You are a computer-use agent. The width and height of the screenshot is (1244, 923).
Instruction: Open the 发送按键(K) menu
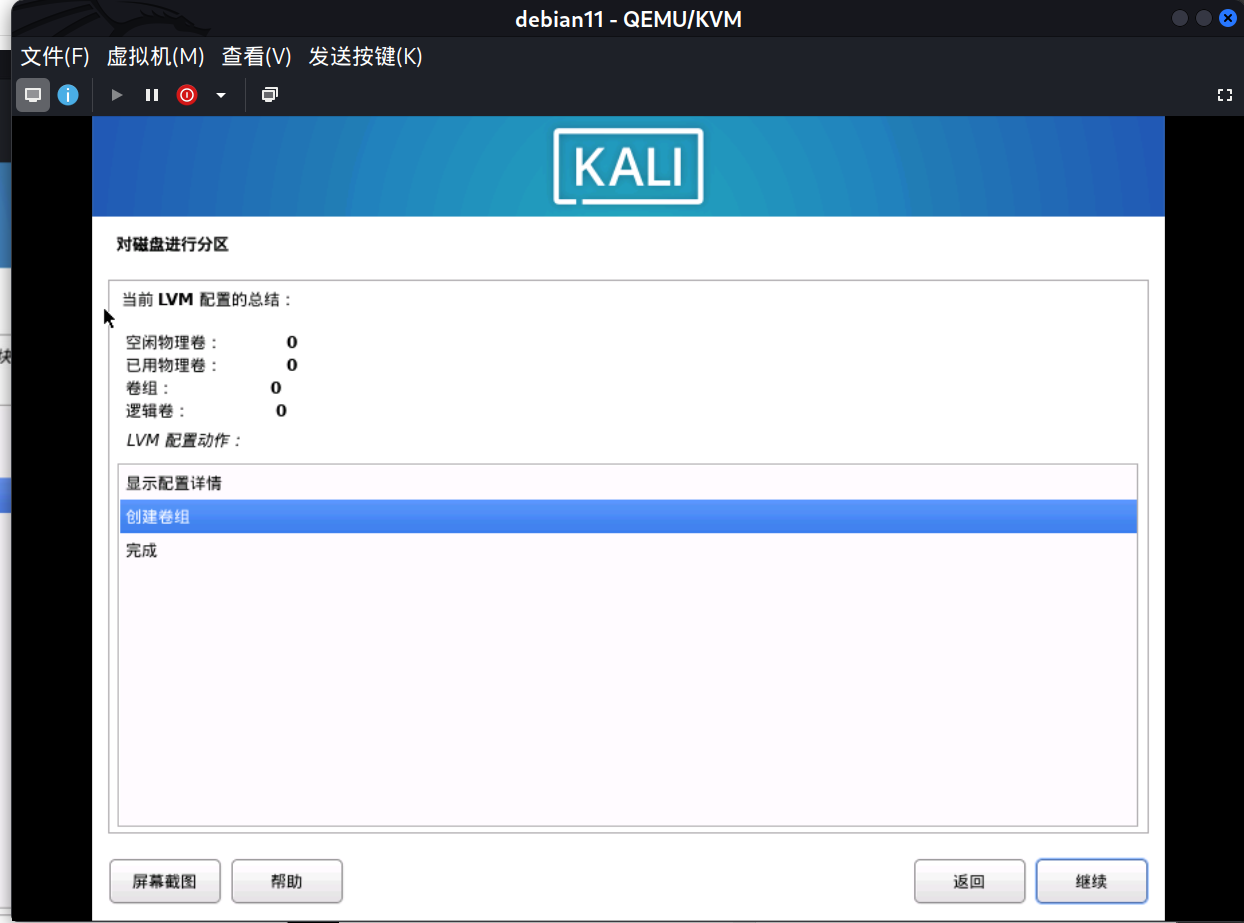[x=365, y=57]
